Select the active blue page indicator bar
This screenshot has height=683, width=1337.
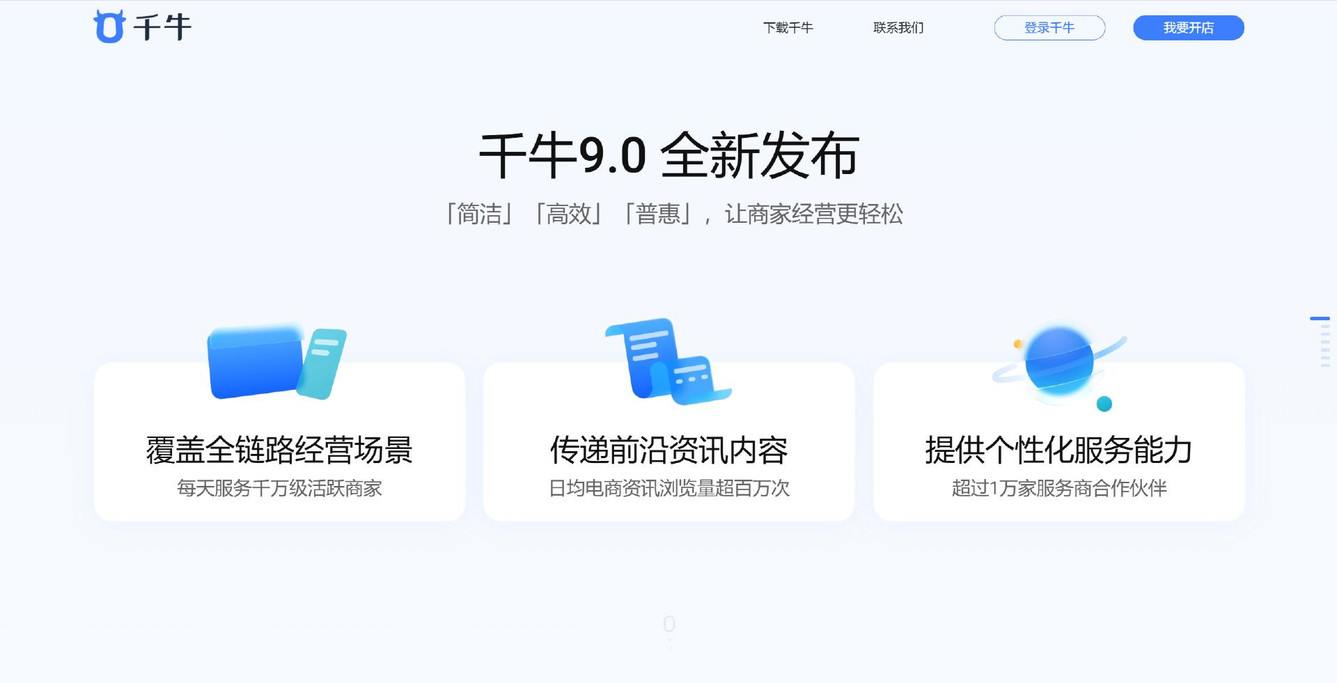[1320, 319]
